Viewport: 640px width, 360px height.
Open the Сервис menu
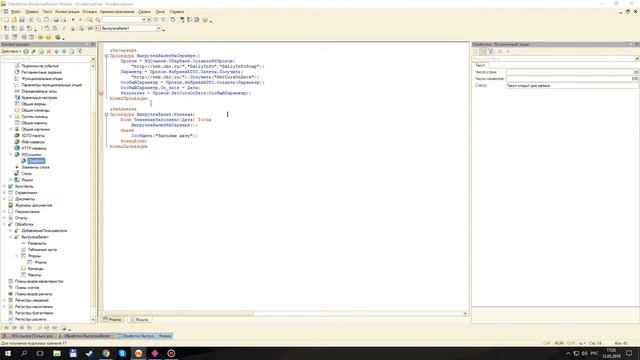click(144, 12)
